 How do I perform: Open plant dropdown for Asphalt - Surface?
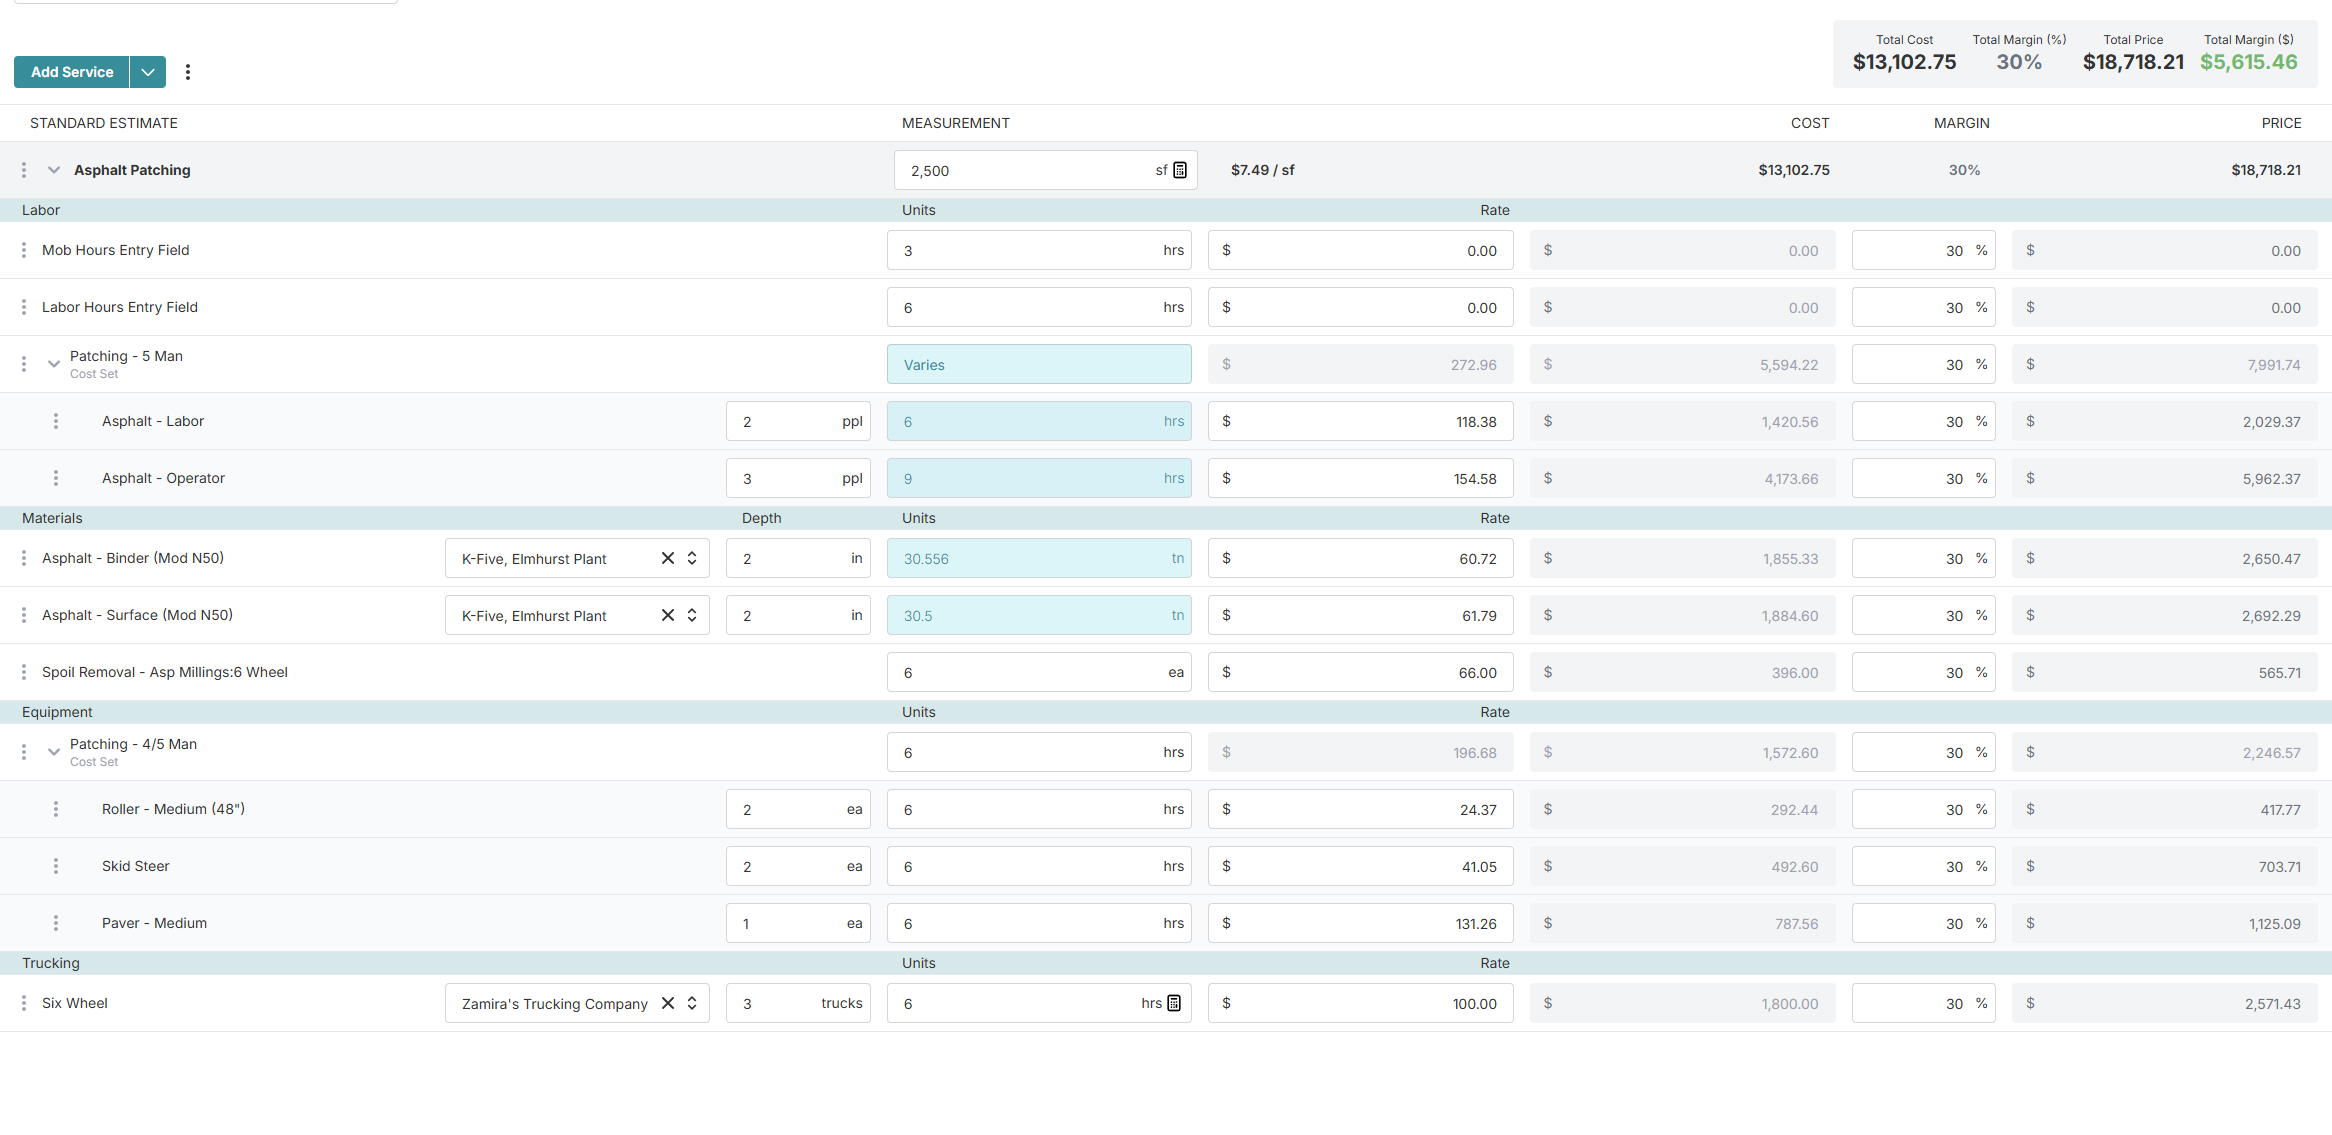pyautogui.click(x=692, y=615)
